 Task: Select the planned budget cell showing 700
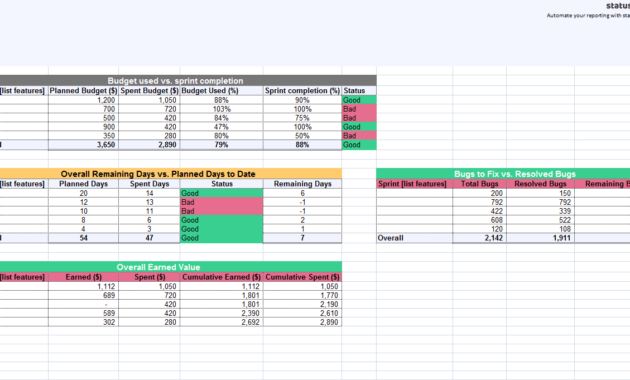coord(83,109)
